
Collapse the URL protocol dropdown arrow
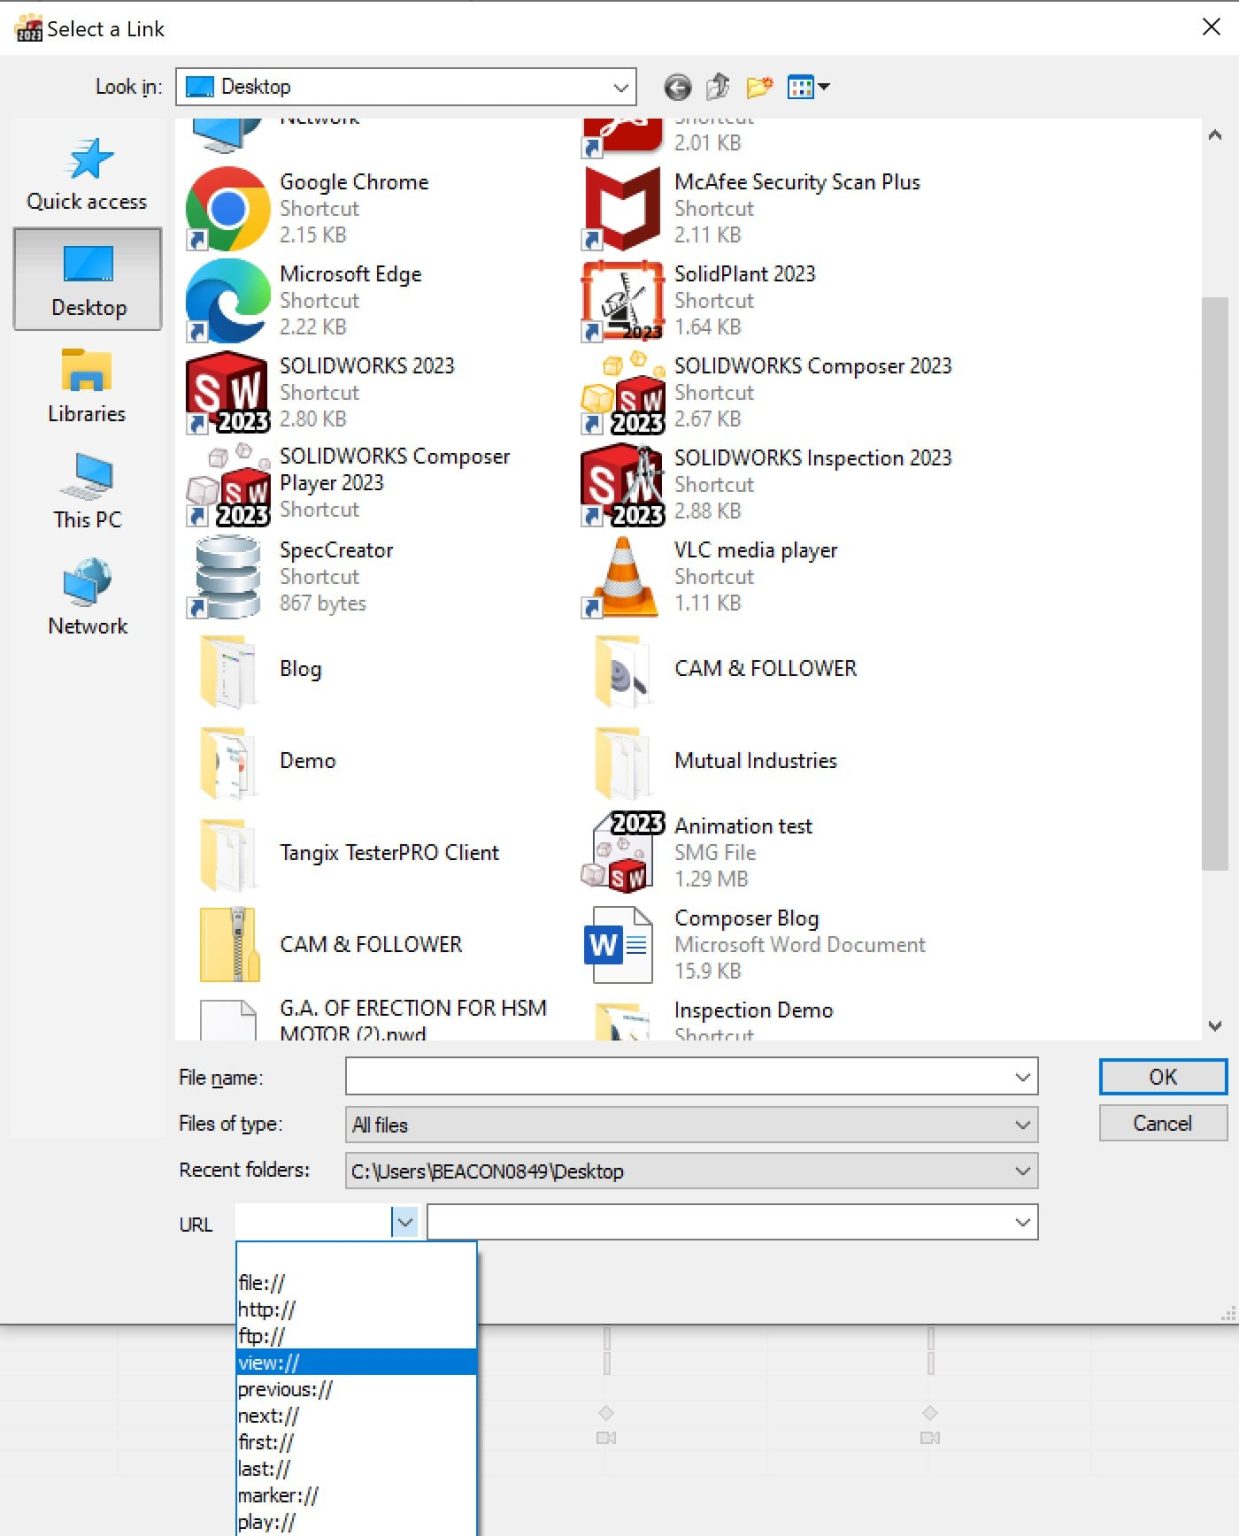point(405,1222)
